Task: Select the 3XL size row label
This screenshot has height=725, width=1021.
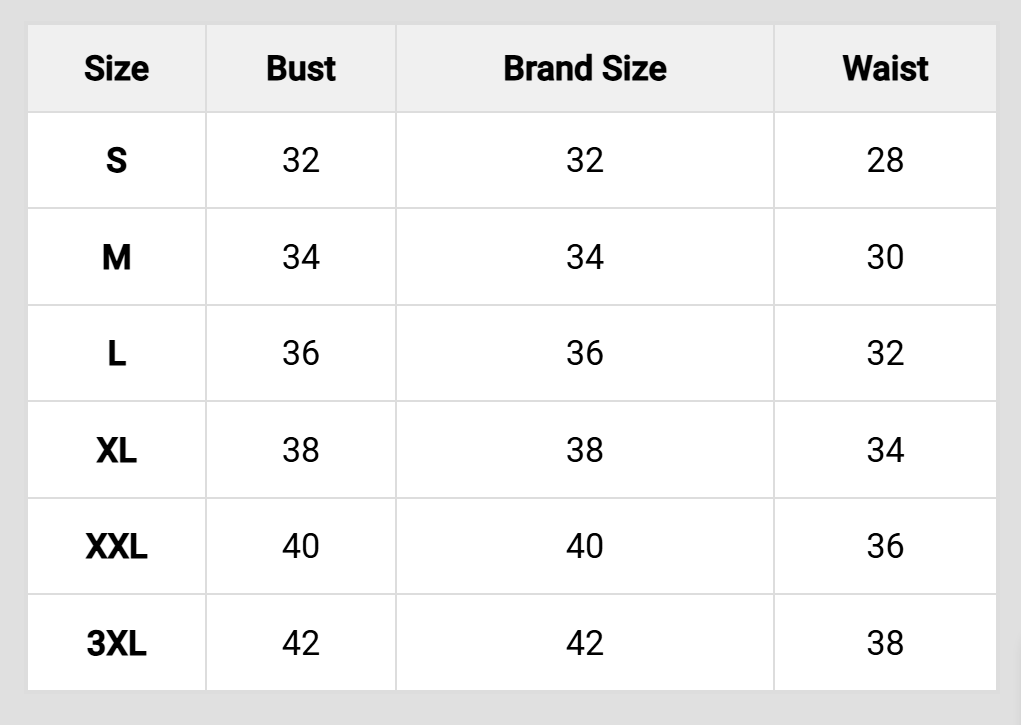Action: [116, 643]
